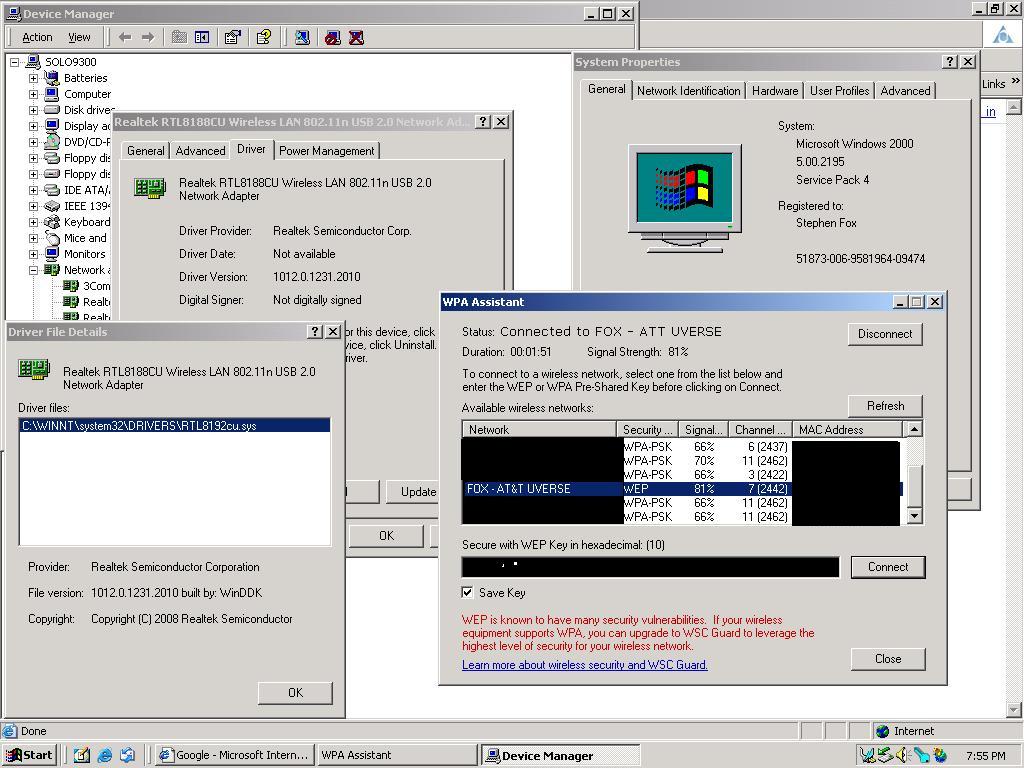Click the Start button

(29, 755)
